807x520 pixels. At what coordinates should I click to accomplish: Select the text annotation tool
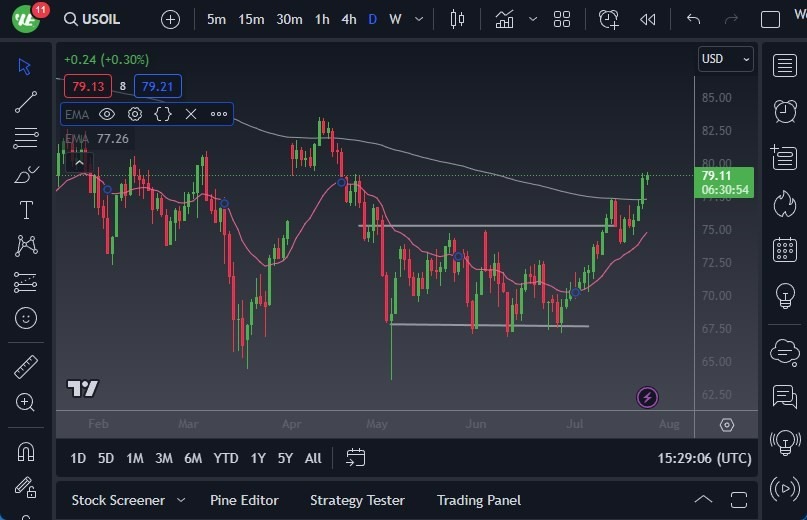26,210
